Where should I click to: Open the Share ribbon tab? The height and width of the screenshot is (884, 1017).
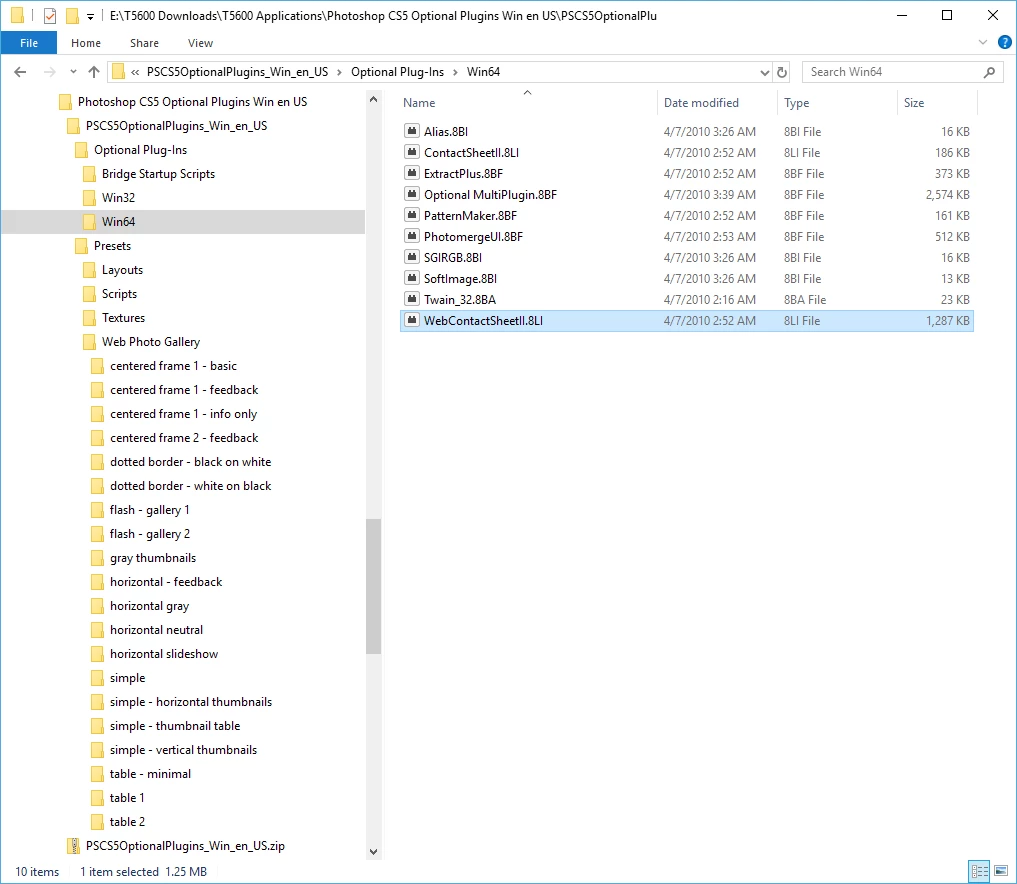pyautogui.click(x=144, y=43)
